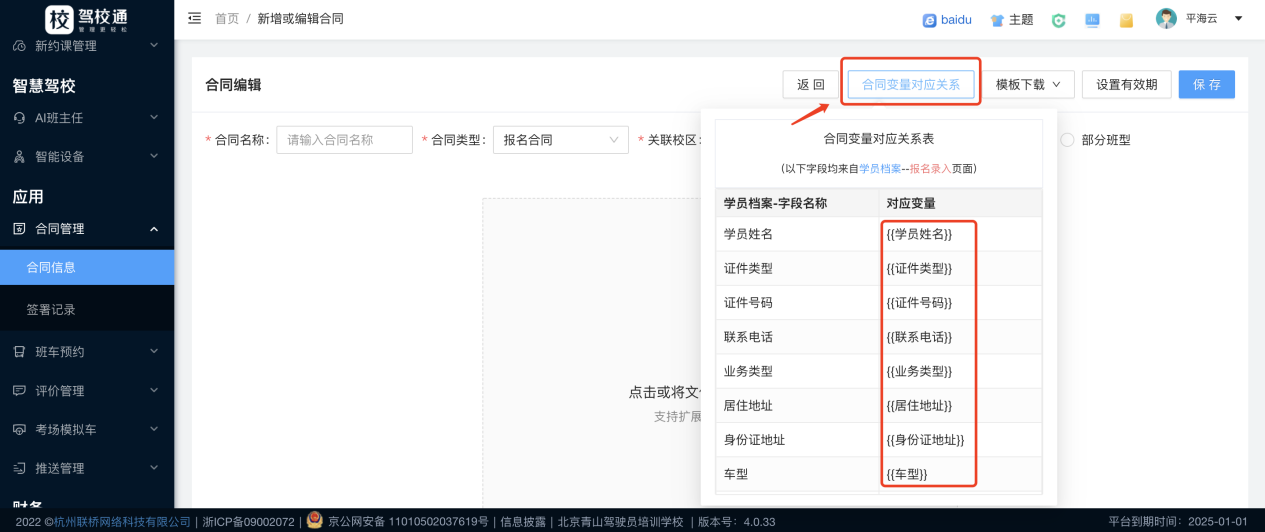Click the 智能设备 sidebar icon
Screen dimensions: 1265x532
click(19, 157)
